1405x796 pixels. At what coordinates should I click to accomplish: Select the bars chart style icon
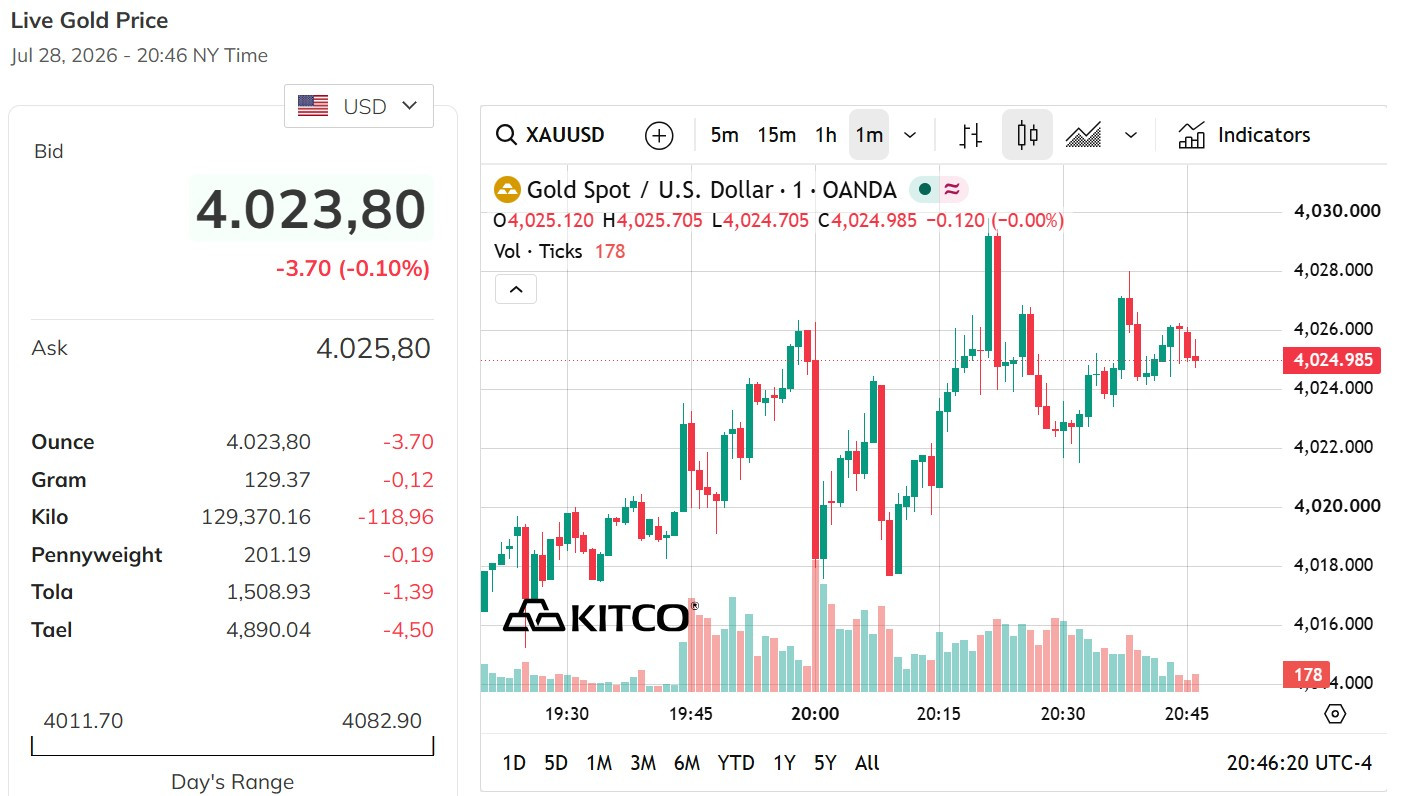point(970,135)
